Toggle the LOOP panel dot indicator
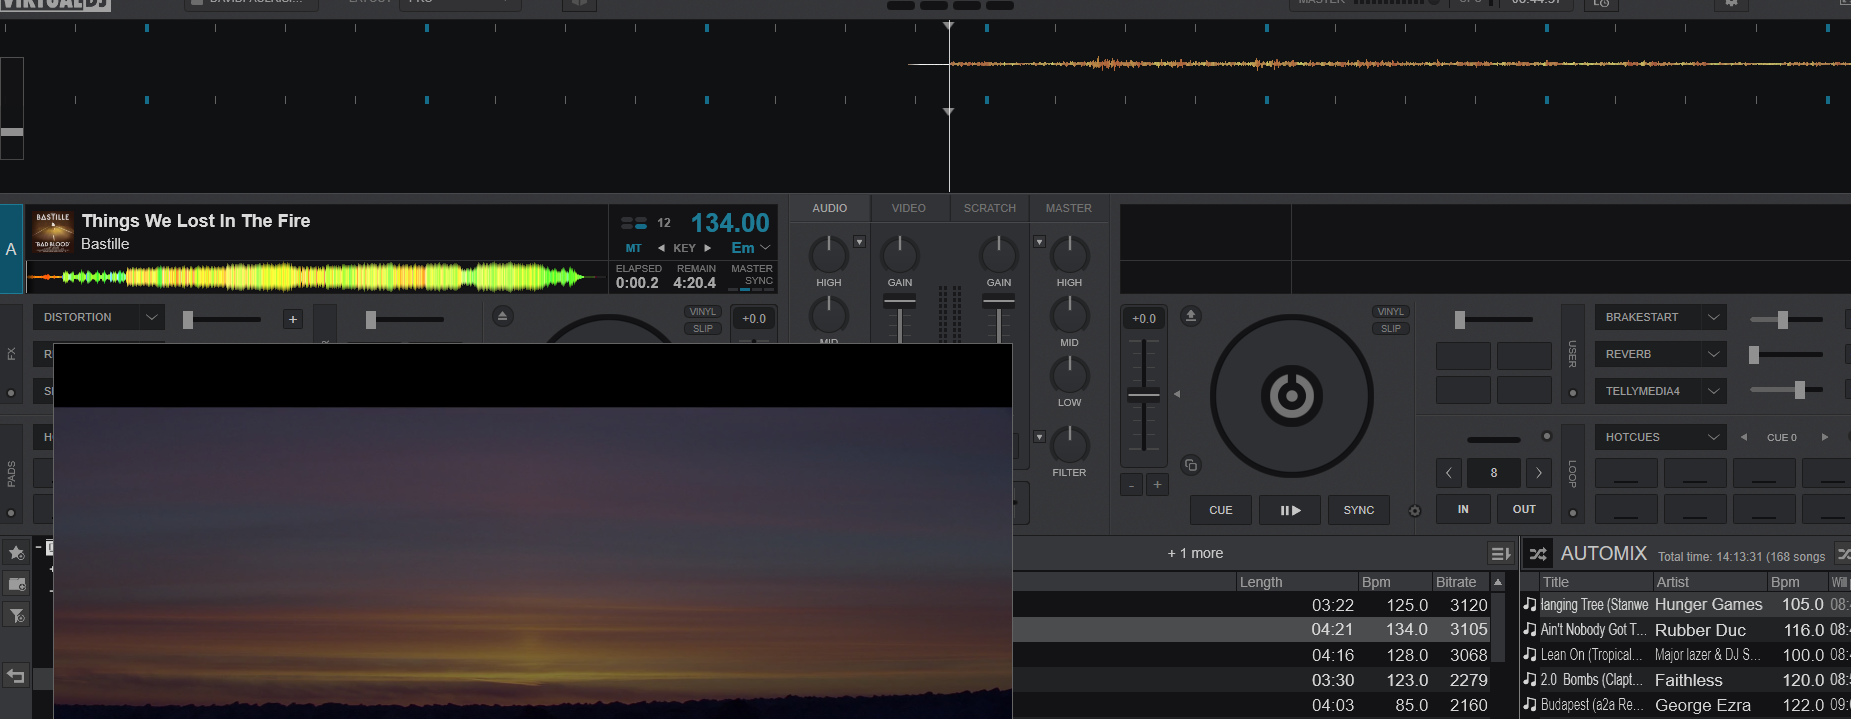Image resolution: width=1851 pixels, height=719 pixels. [x=1573, y=513]
